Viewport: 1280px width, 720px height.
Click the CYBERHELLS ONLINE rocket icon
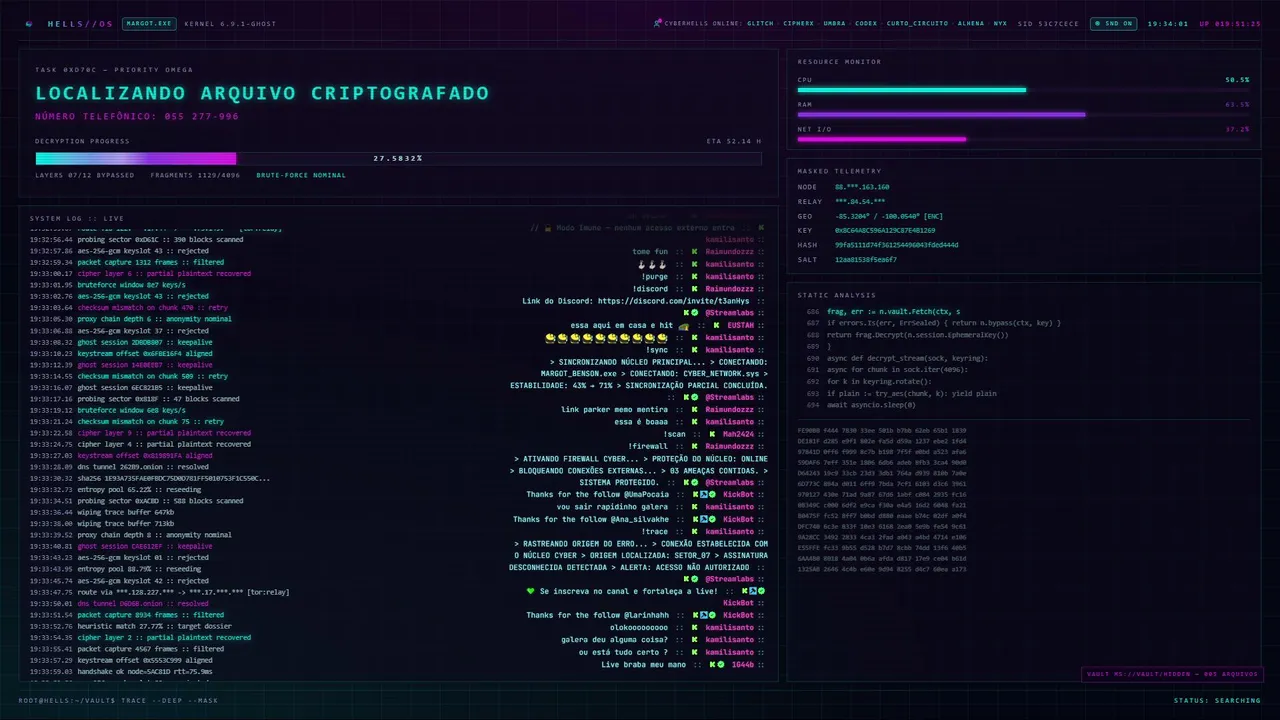[x=657, y=23]
